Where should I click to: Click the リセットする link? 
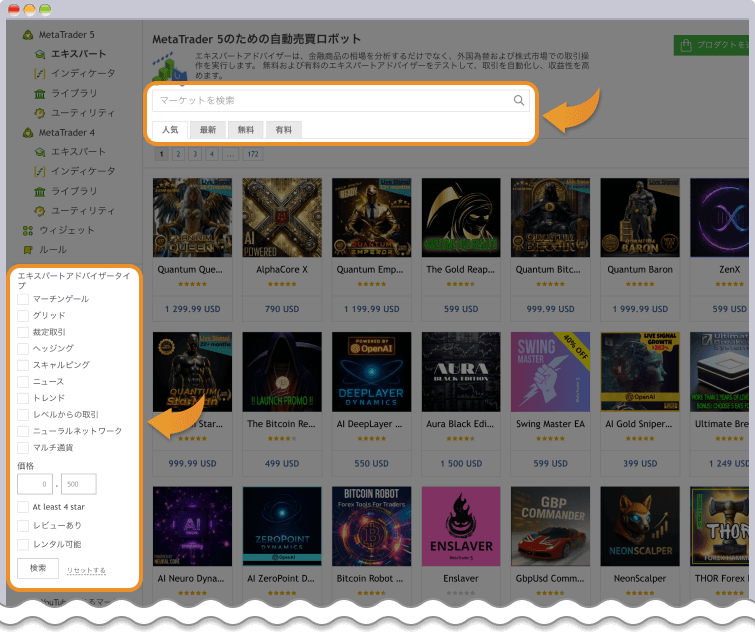tap(86, 570)
